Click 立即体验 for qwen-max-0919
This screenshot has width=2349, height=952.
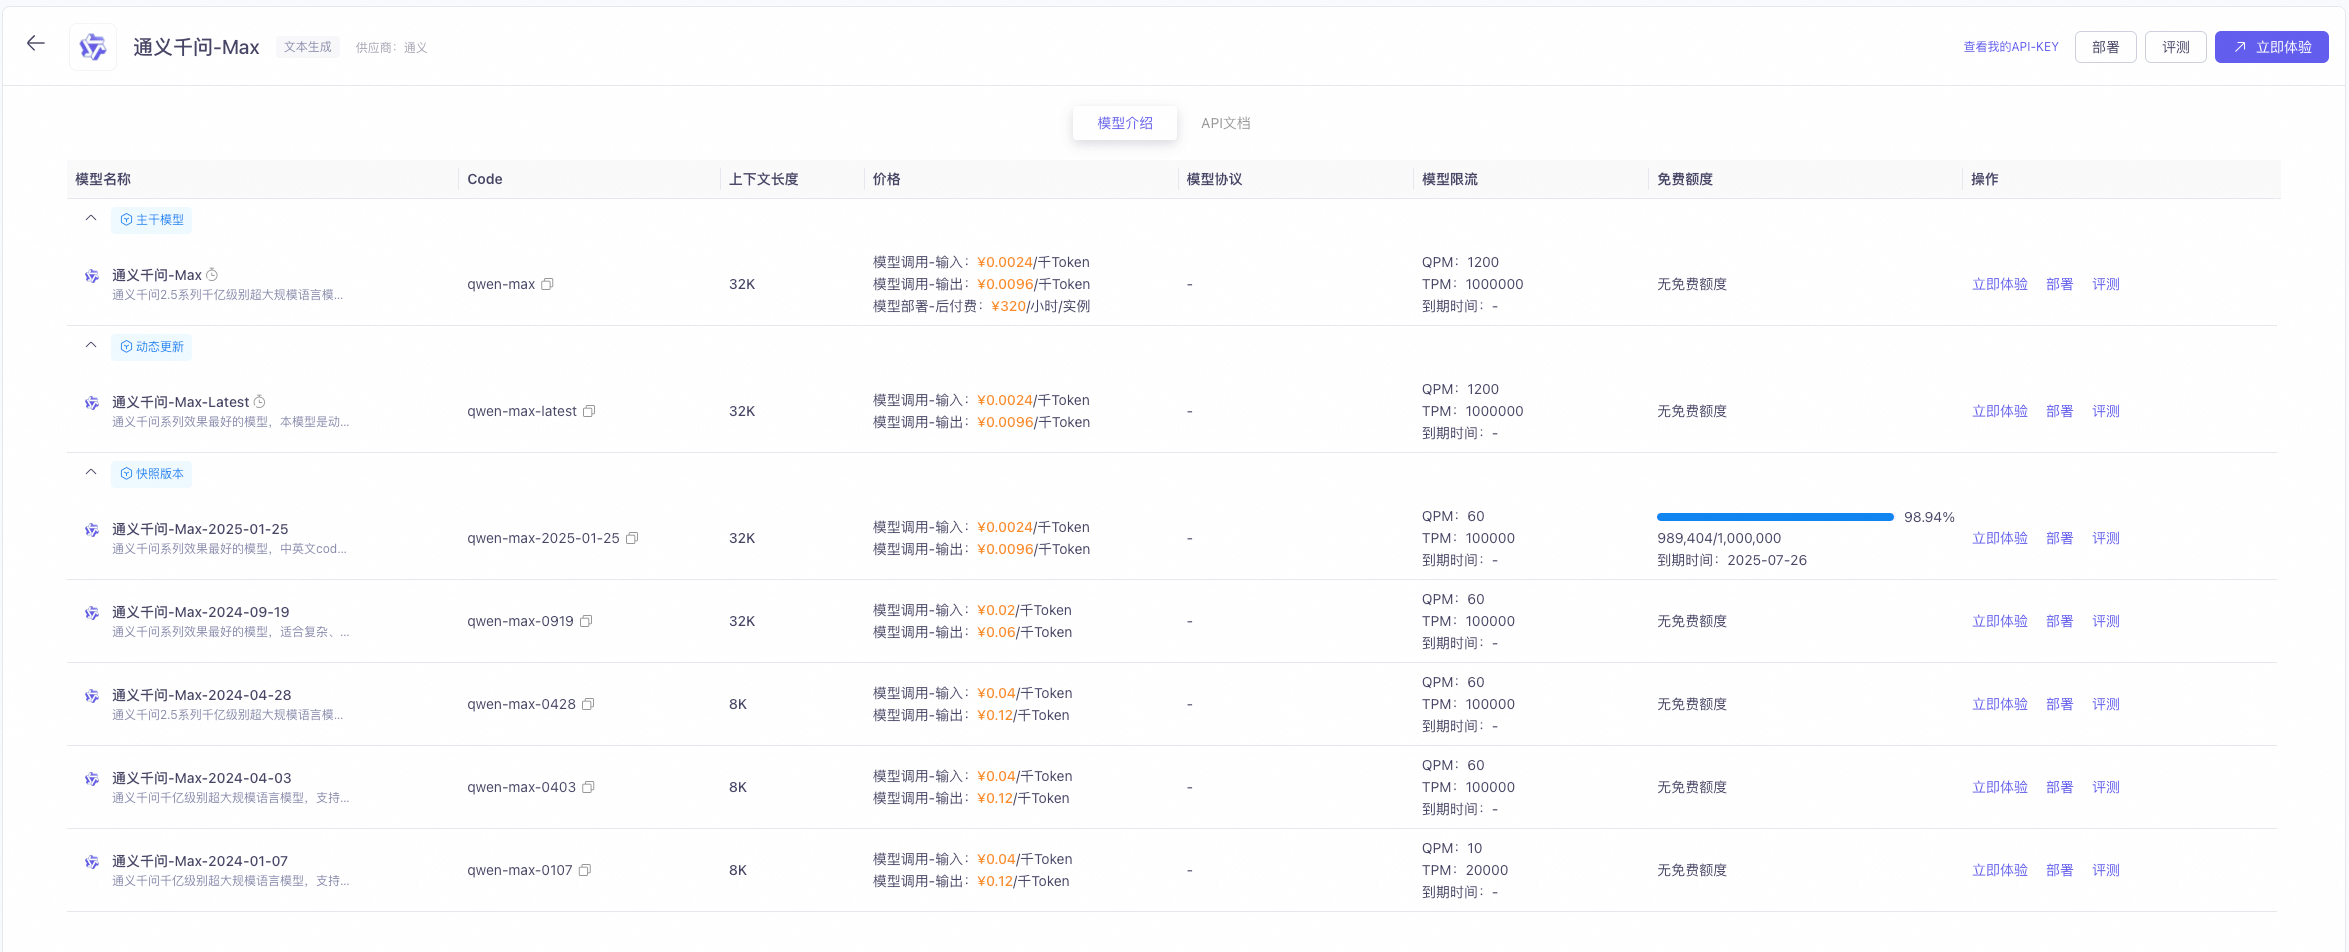pyautogui.click(x=2000, y=621)
